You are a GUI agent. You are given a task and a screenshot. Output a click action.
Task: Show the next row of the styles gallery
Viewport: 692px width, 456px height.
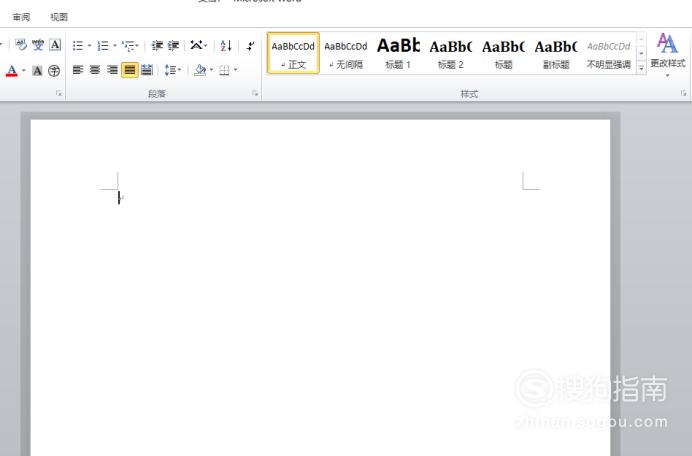(641, 53)
